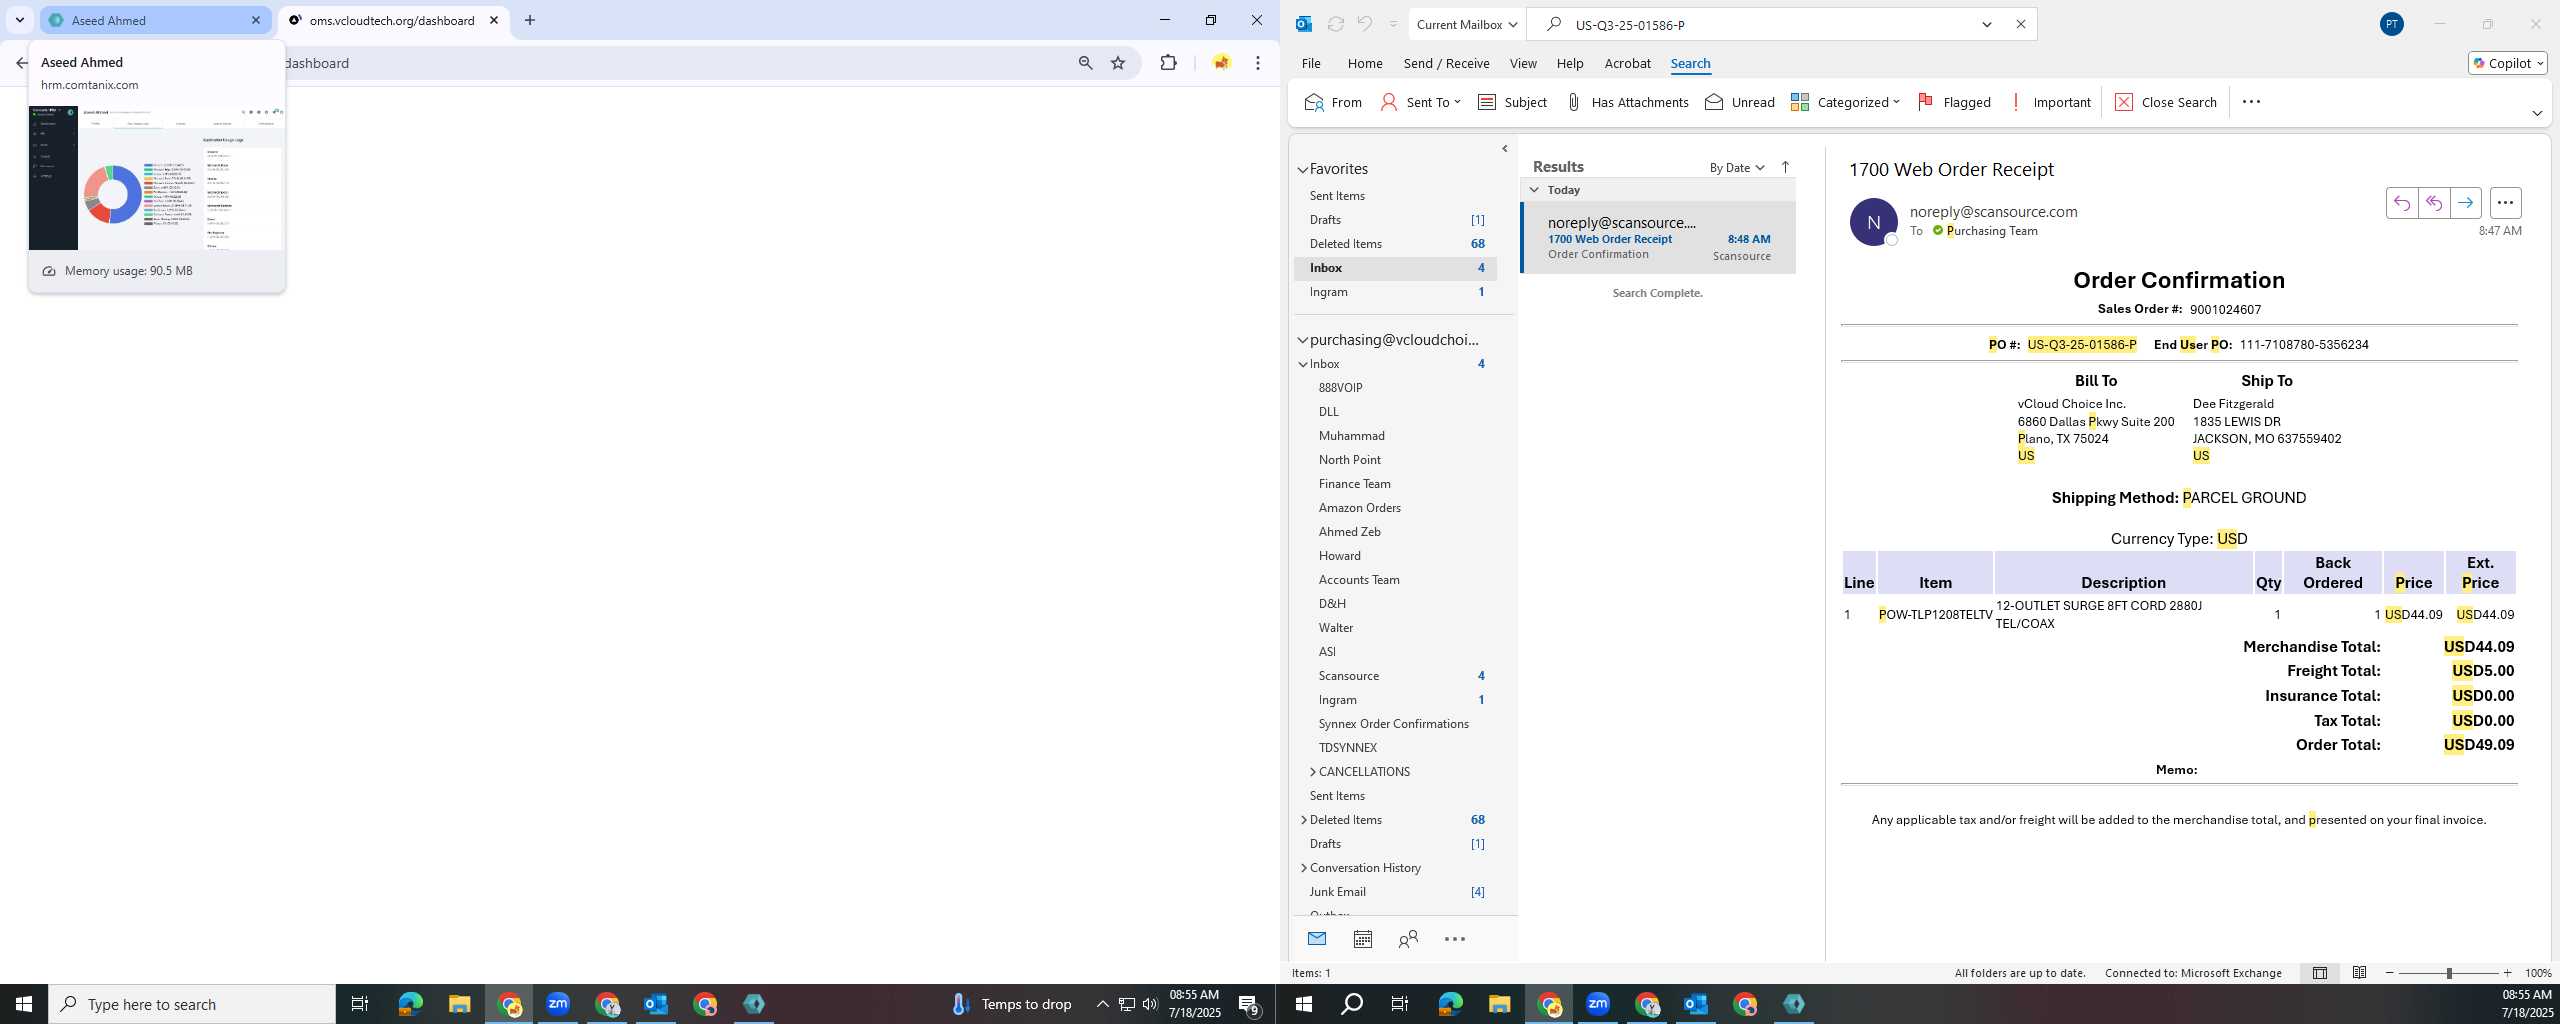Screen dimensions: 2560x1024
Task: Open the Categorized dropdown
Action: (1845, 102)
